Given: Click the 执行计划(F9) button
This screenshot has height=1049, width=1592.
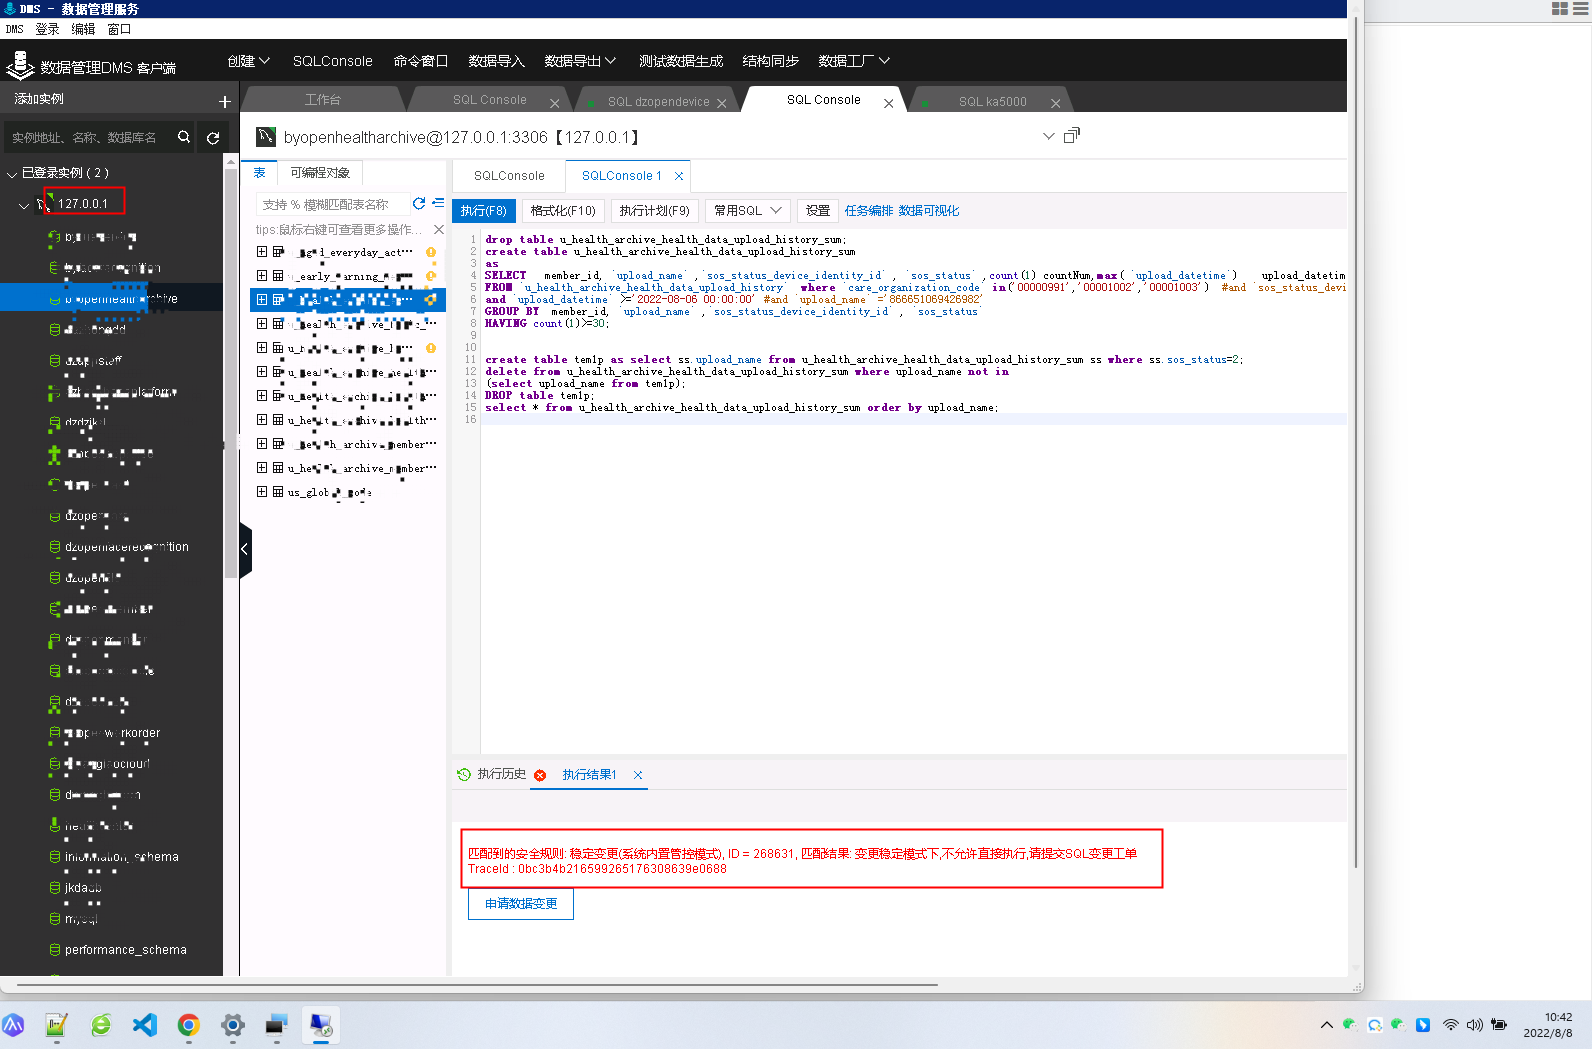Looking at the screenshot, I should pyautogui.click(x=655, y=211).
